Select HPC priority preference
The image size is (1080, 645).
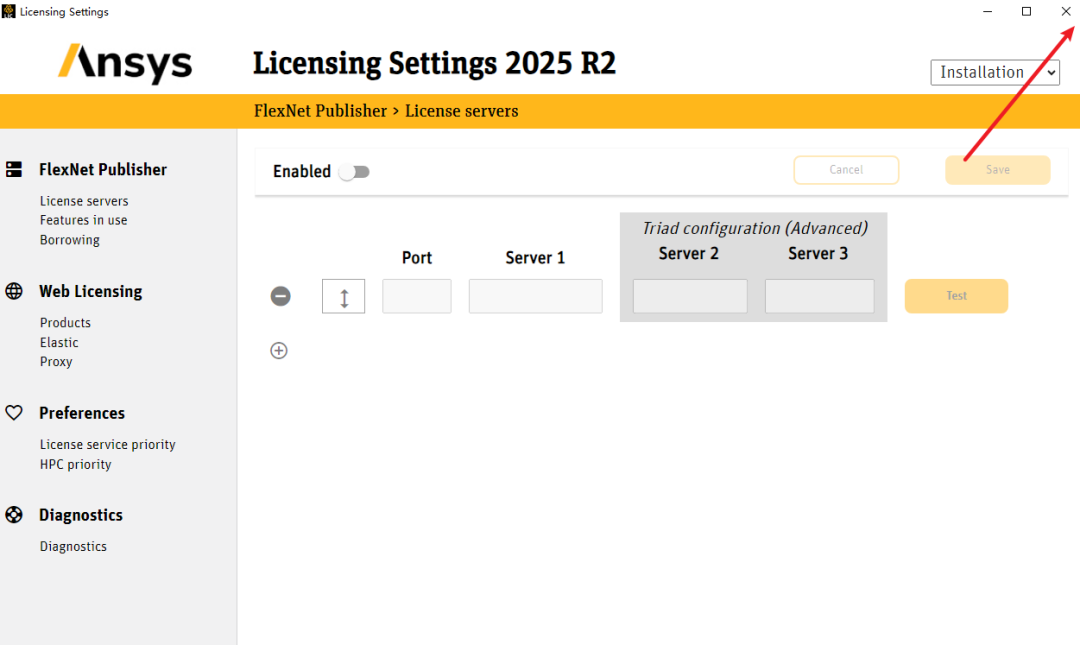(76, 464)
